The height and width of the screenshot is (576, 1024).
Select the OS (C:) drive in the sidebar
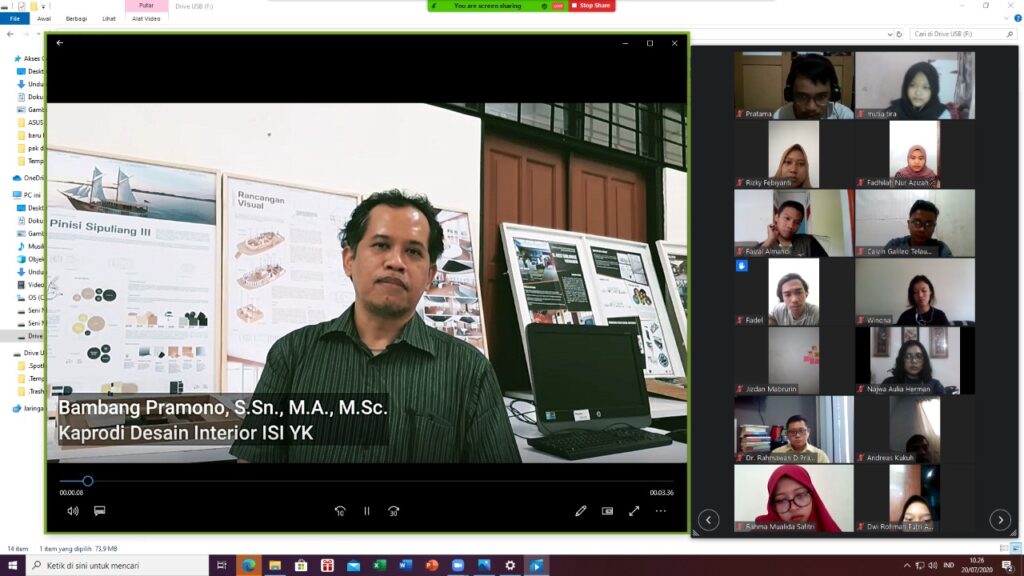click(x=31, y=298)
